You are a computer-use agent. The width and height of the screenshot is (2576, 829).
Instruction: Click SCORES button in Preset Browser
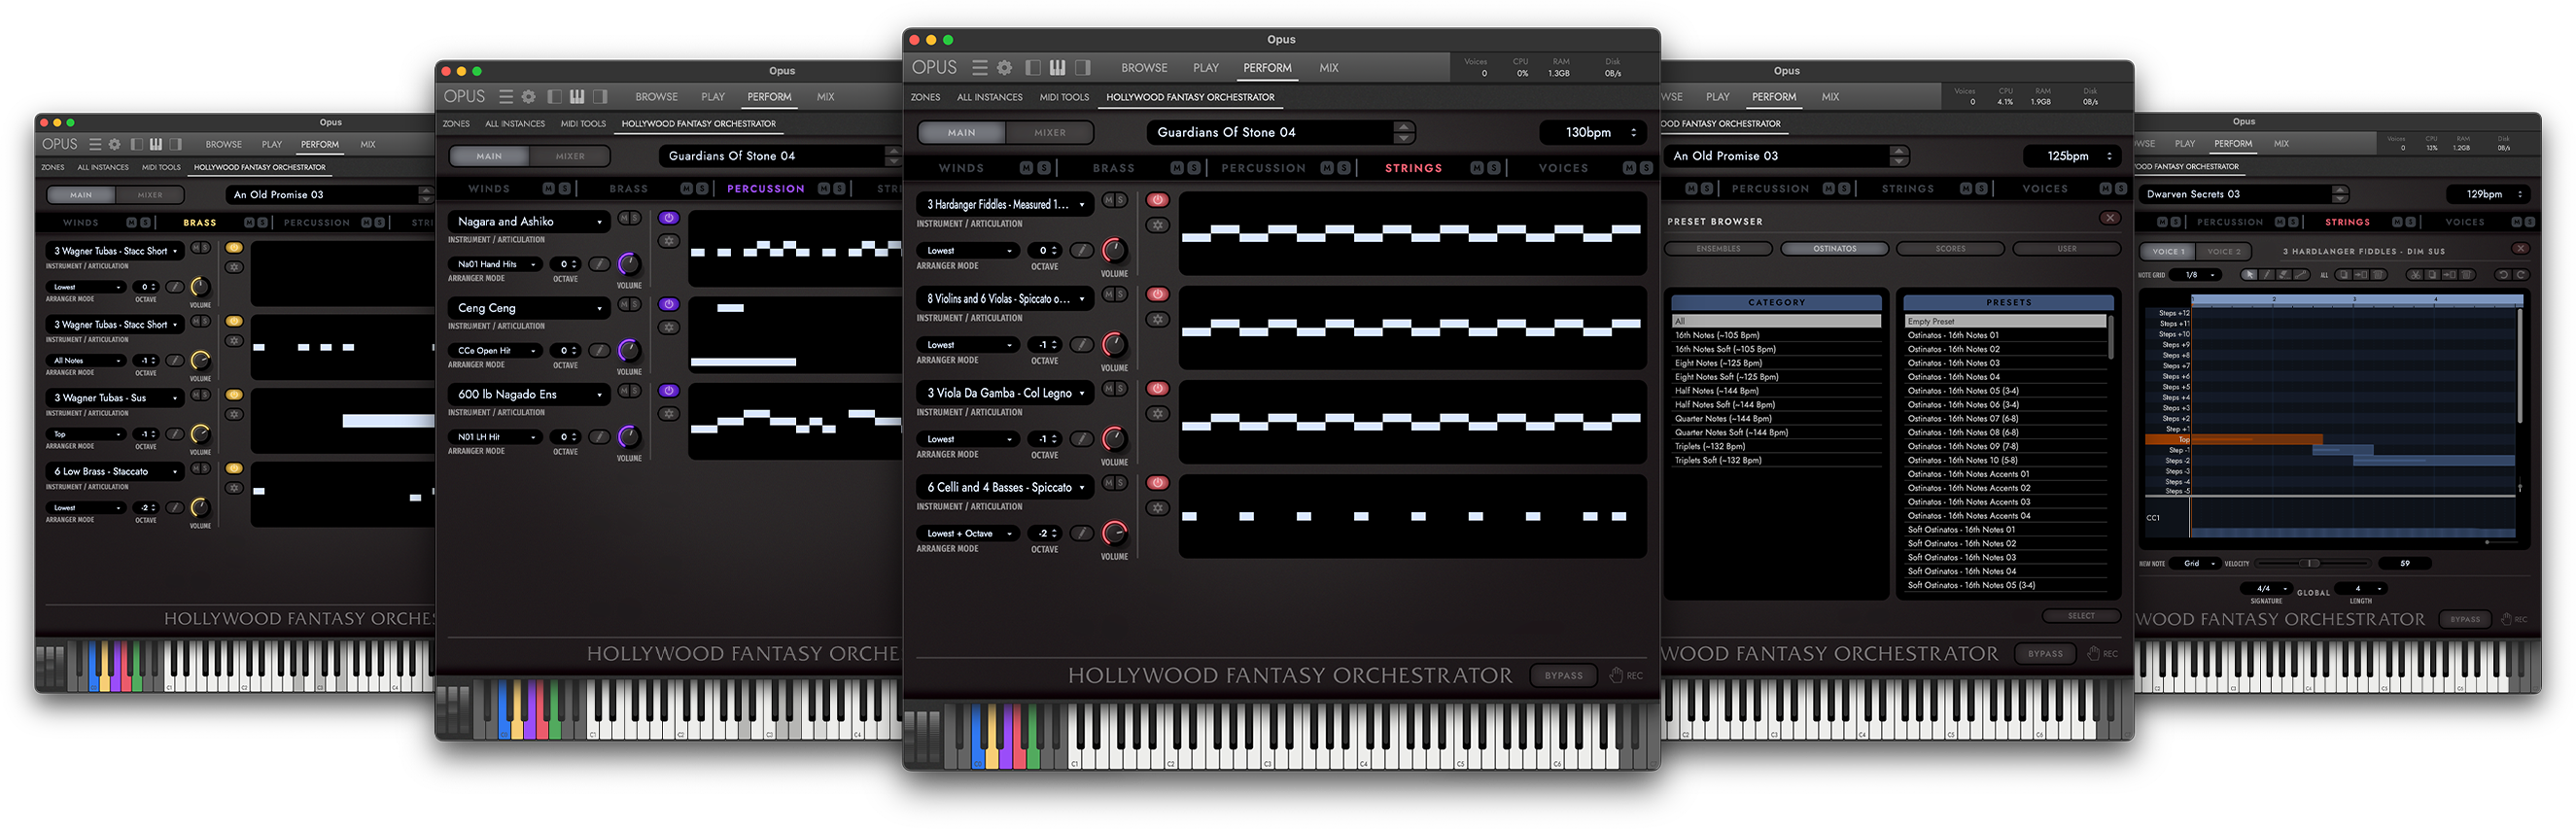coord(1949,248)
